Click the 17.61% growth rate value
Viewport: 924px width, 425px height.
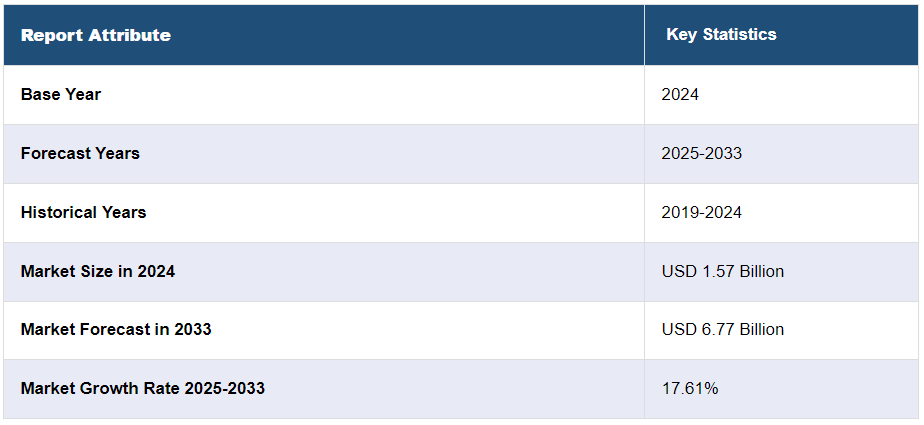pyautogui.click(x=689, y=388)
